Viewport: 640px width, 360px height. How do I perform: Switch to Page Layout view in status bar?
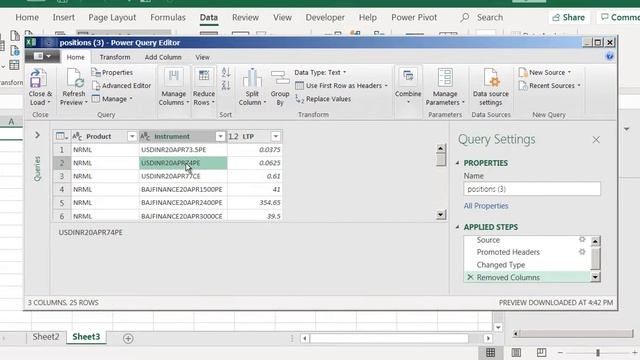[516, 353]
